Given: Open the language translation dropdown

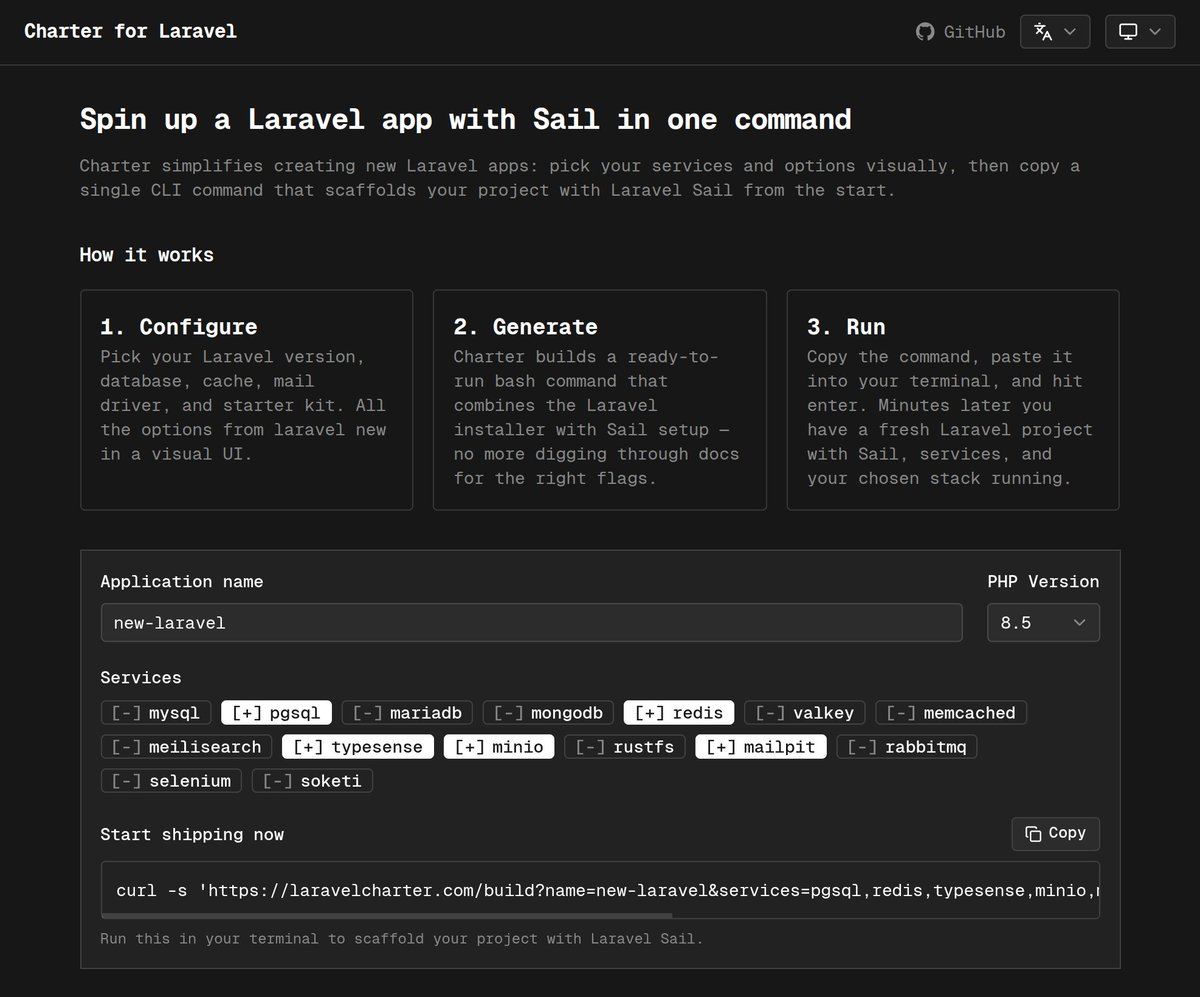Looking at the screenshot, I should point(1055,32).
